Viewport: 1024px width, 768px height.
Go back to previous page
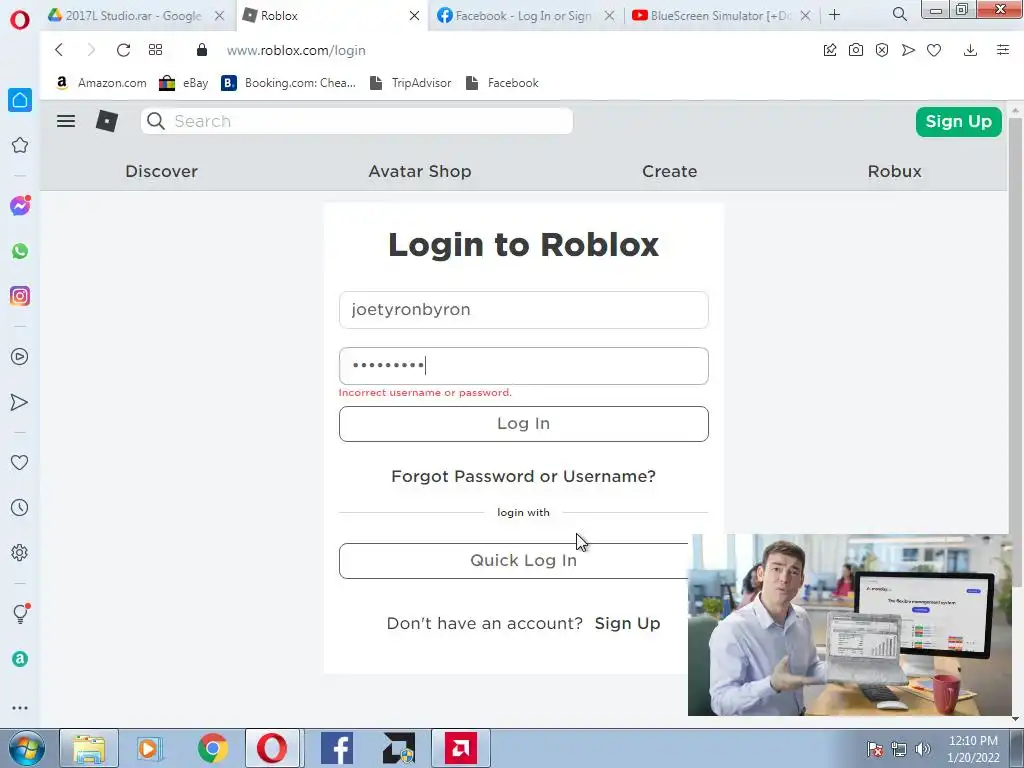[x=59, y=50]
